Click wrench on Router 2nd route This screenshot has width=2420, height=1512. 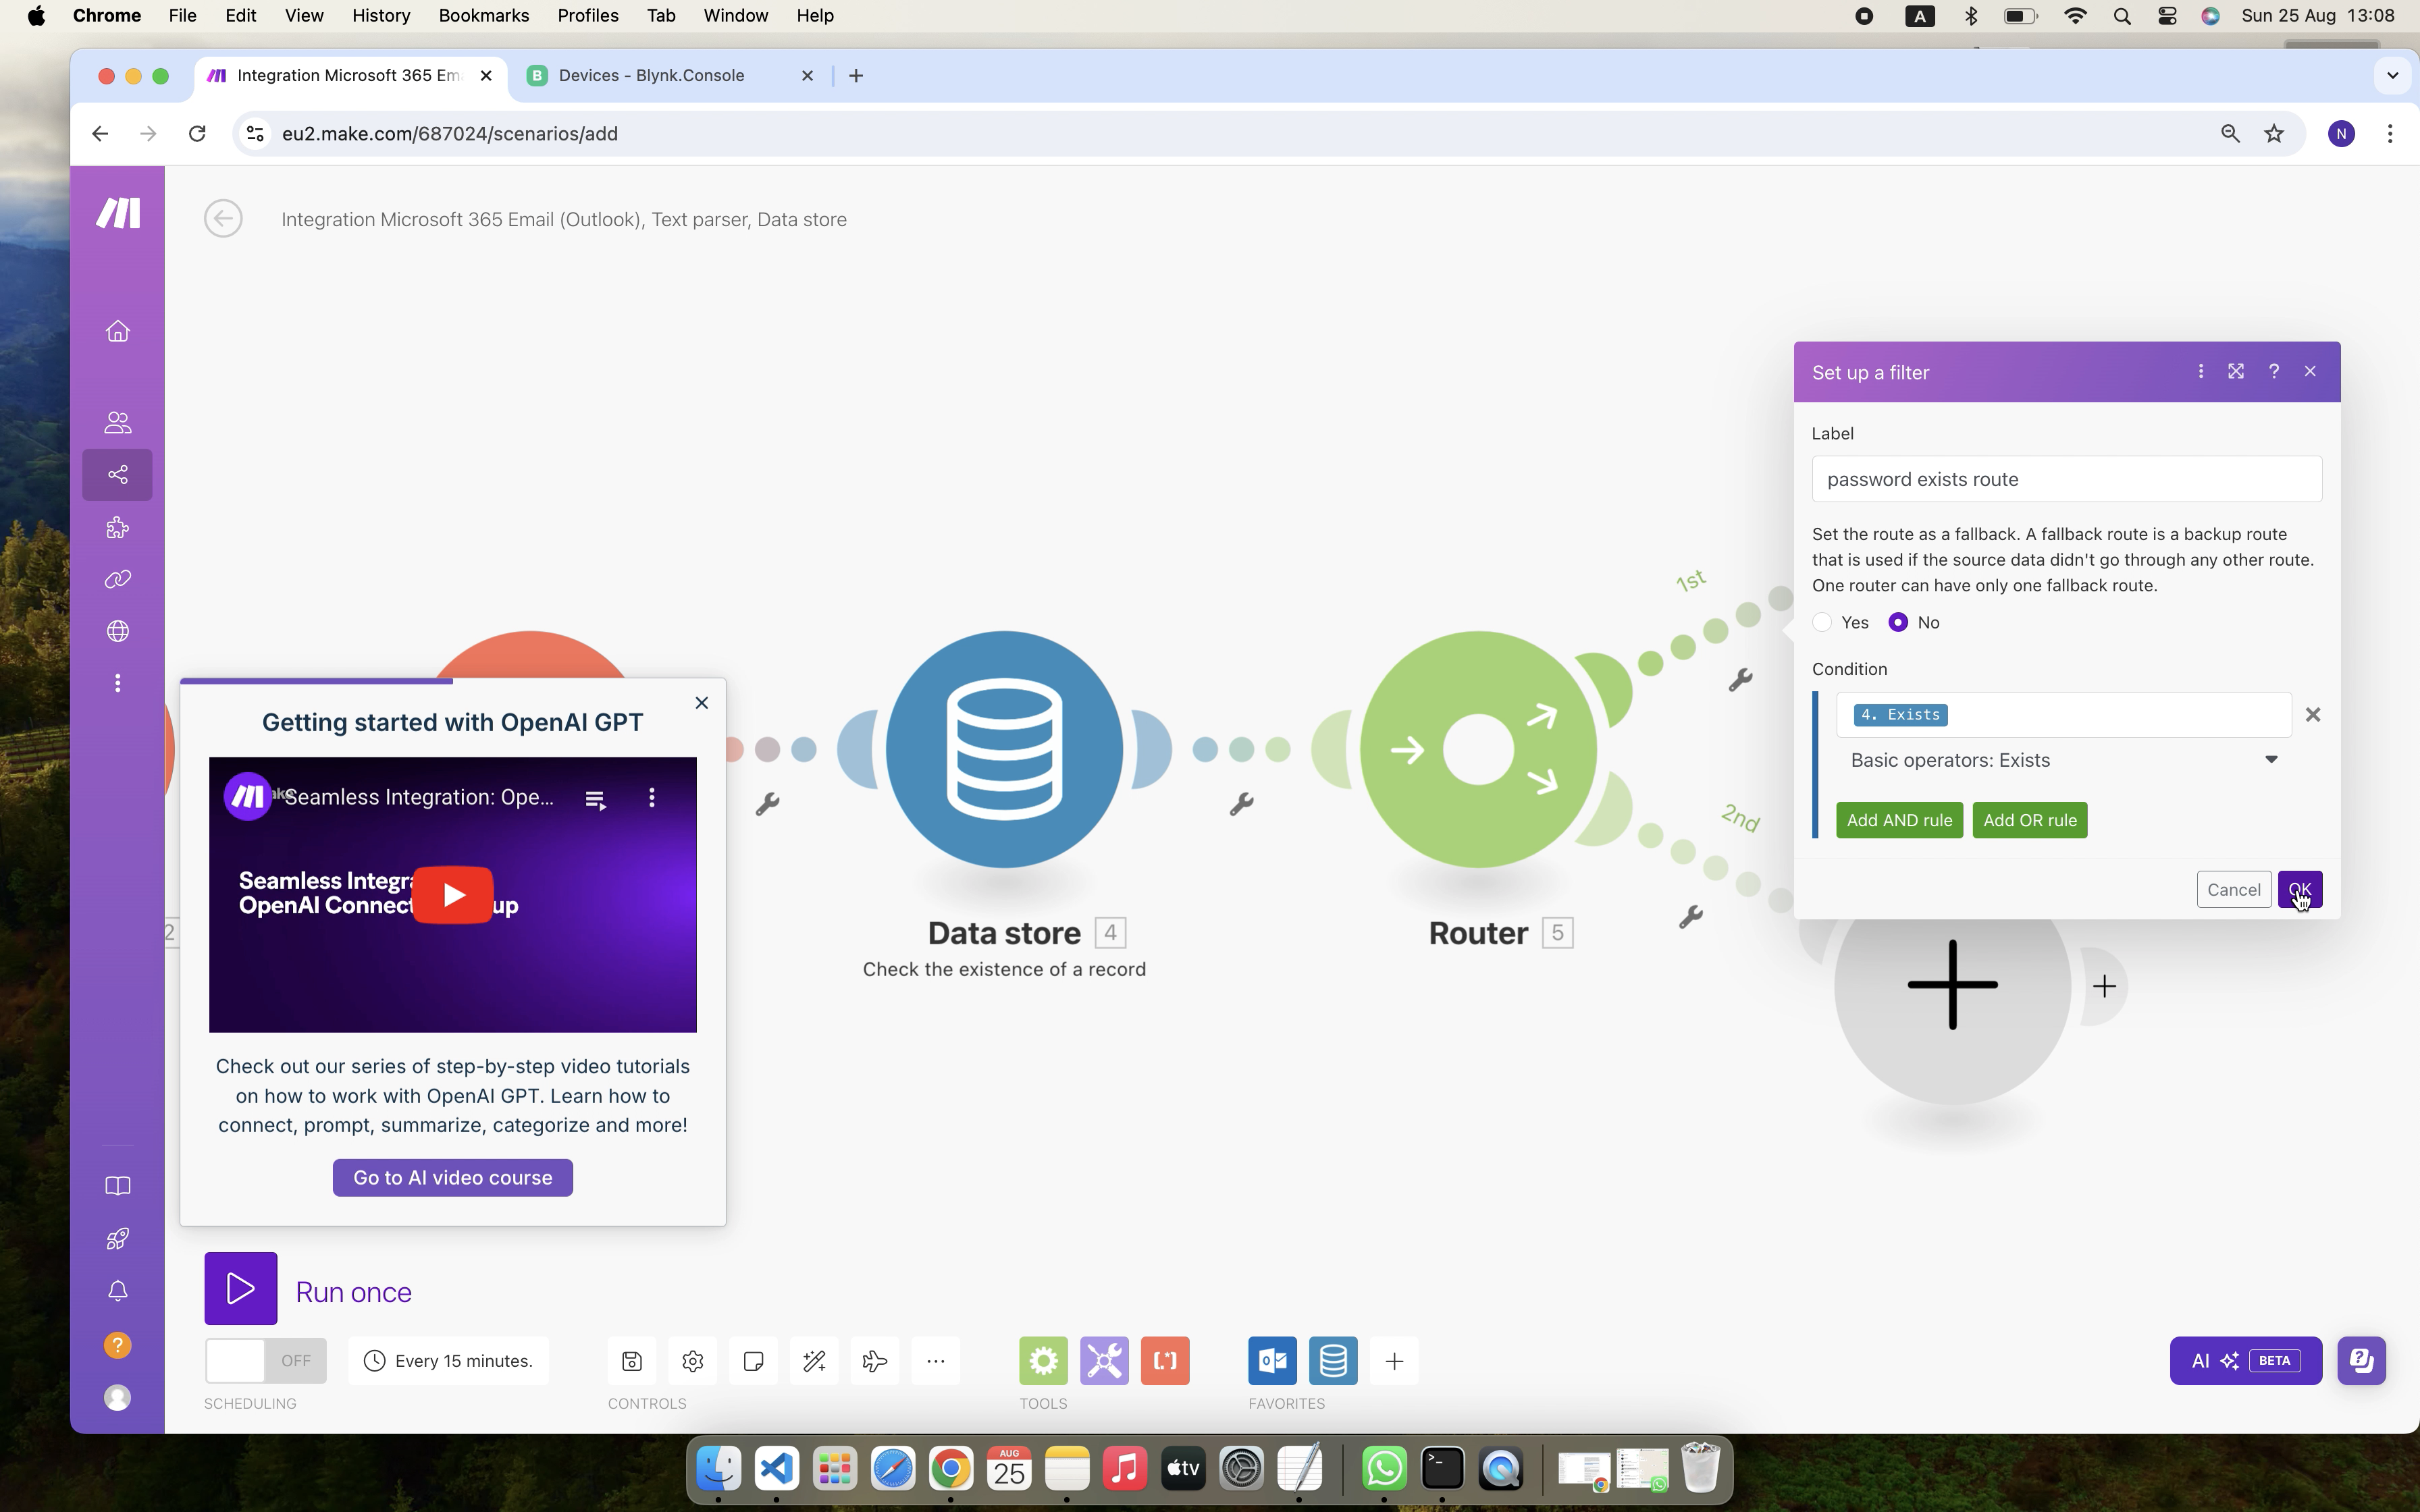coord(1690,917)
